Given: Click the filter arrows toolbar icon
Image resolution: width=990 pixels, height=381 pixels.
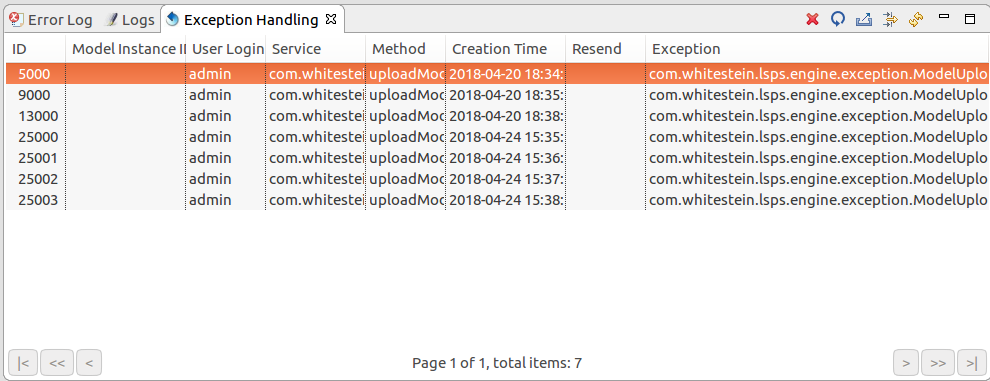Looking at the screenshot, I should click(x=890, y=20).
